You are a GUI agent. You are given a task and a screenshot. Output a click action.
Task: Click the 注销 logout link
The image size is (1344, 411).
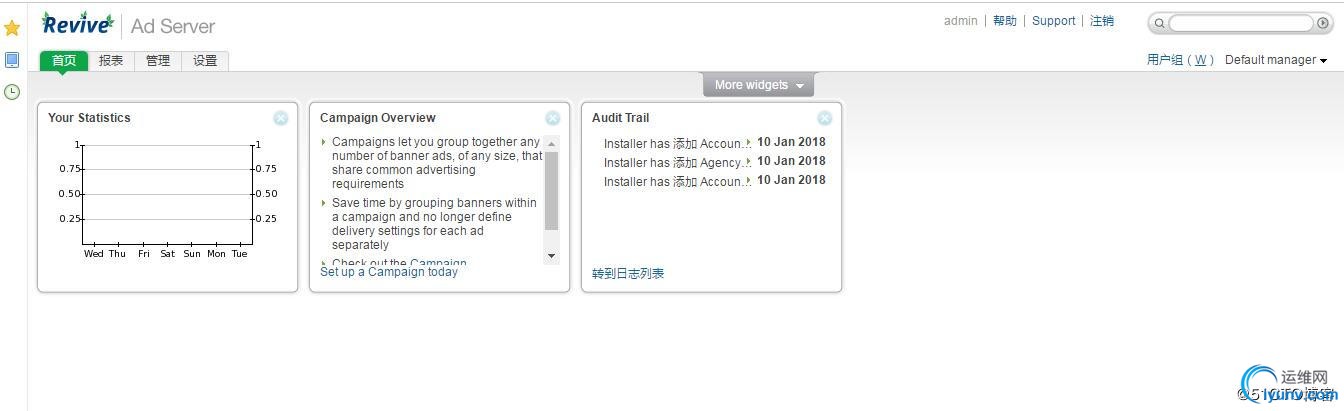tap(1102, 21)
